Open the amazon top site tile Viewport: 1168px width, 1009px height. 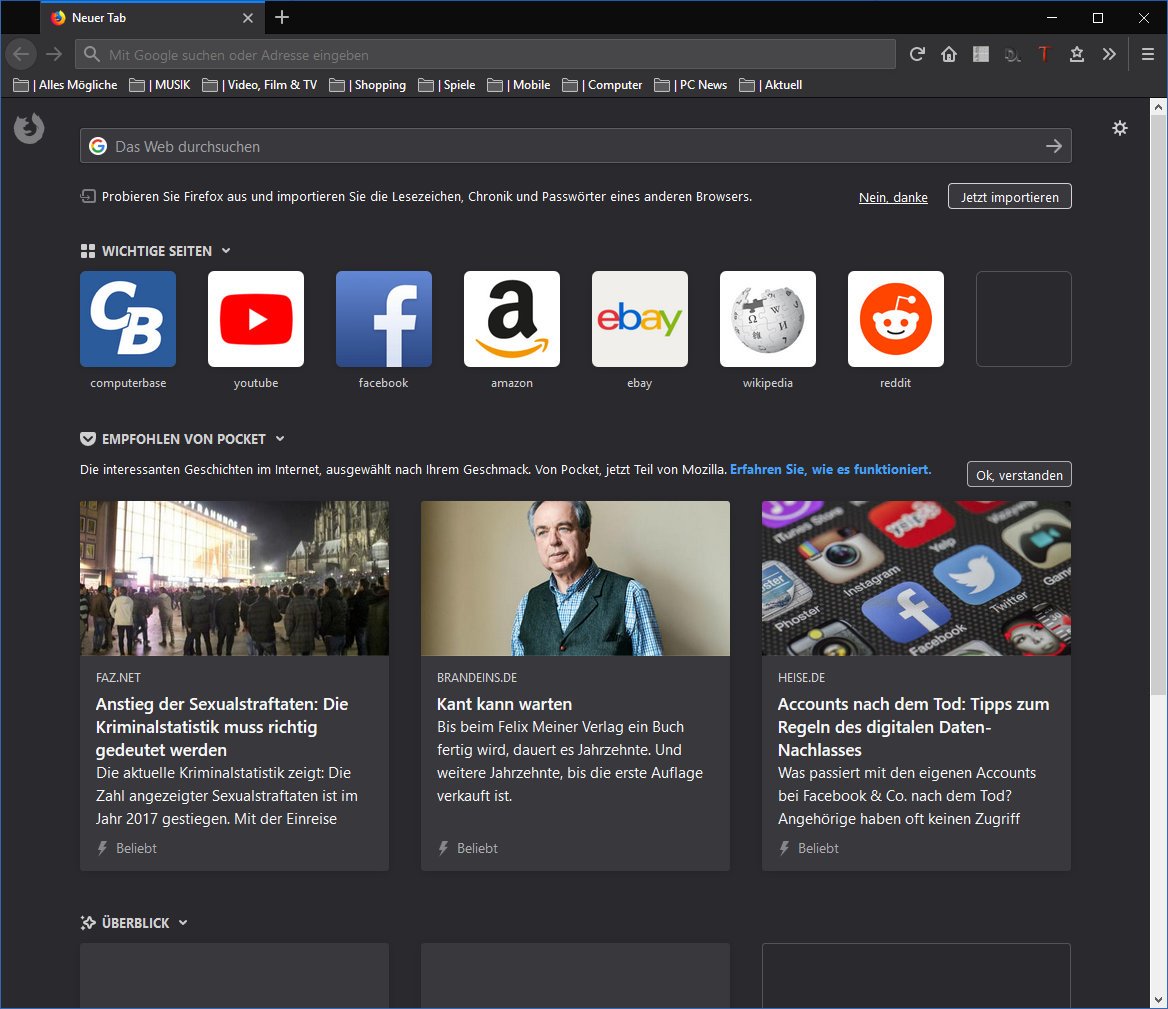coord(512,319)
